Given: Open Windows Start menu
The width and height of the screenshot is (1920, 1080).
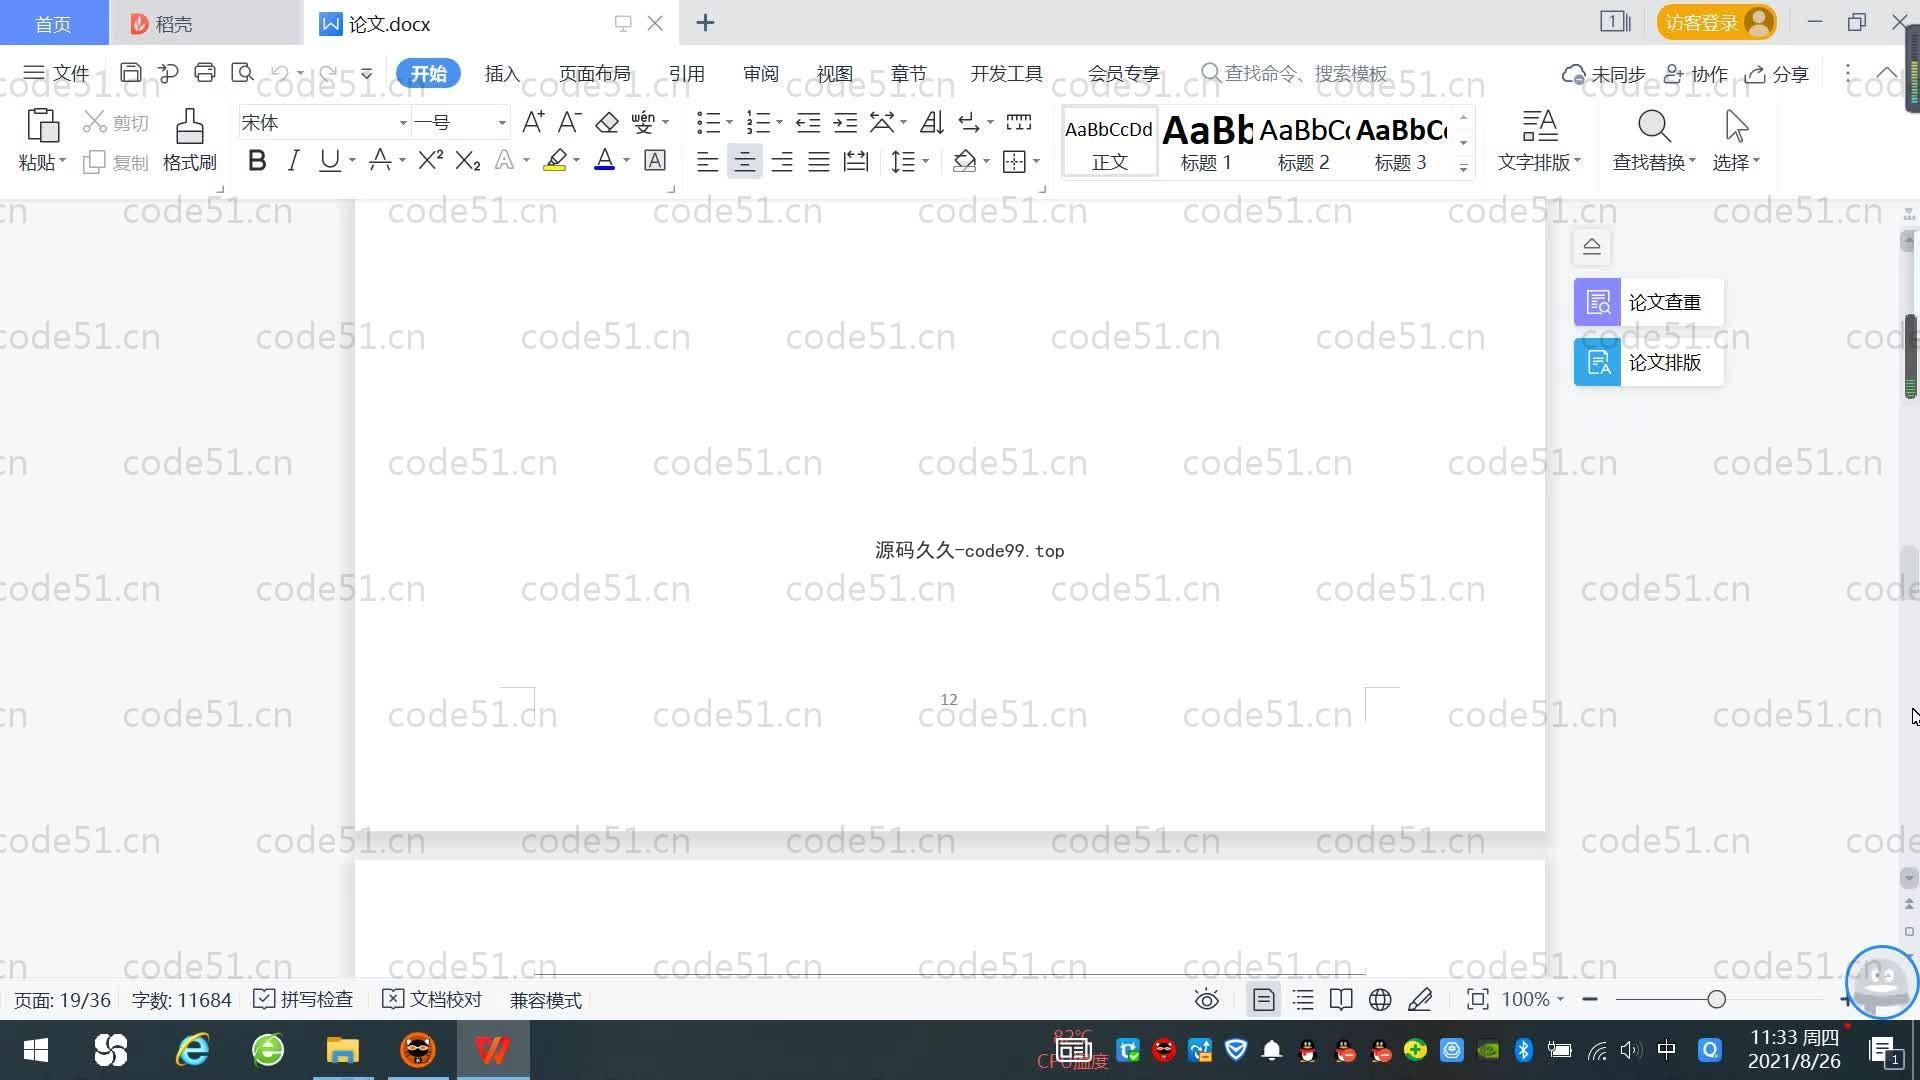Looking at the screenshot, I should (x=36, y=1050).
